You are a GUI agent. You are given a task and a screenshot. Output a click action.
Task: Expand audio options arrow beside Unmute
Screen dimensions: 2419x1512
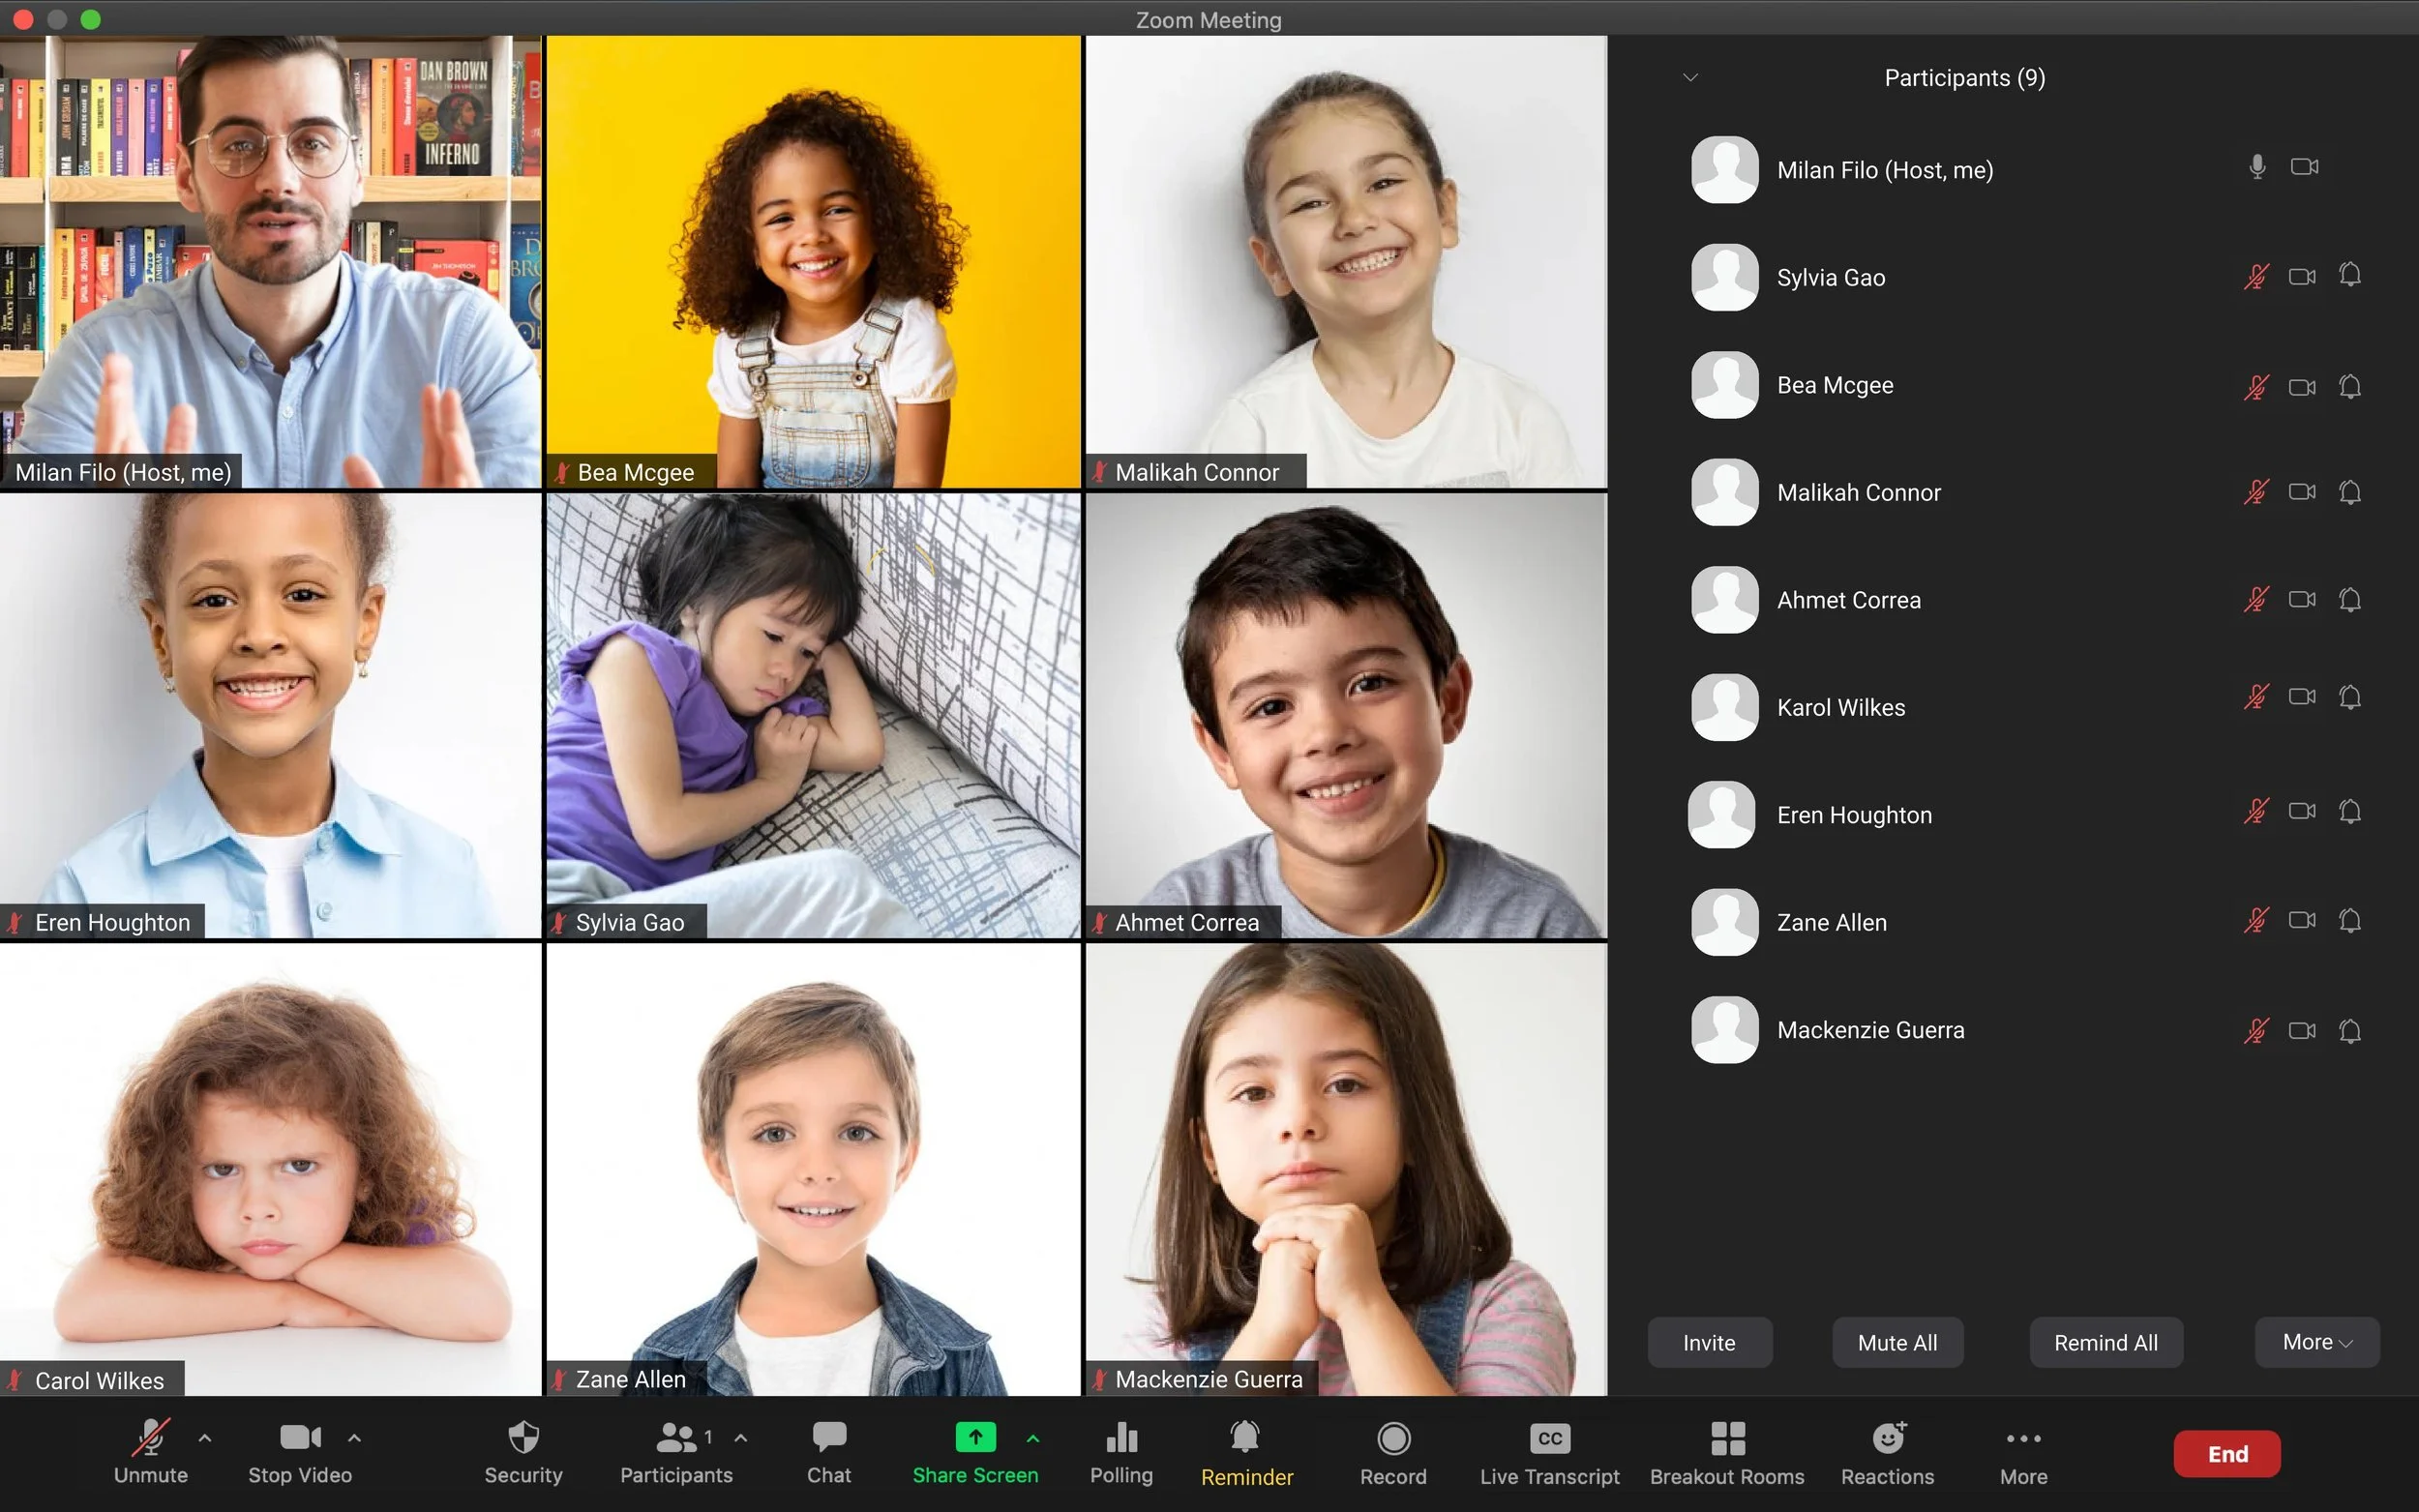tap(205, 1438)
